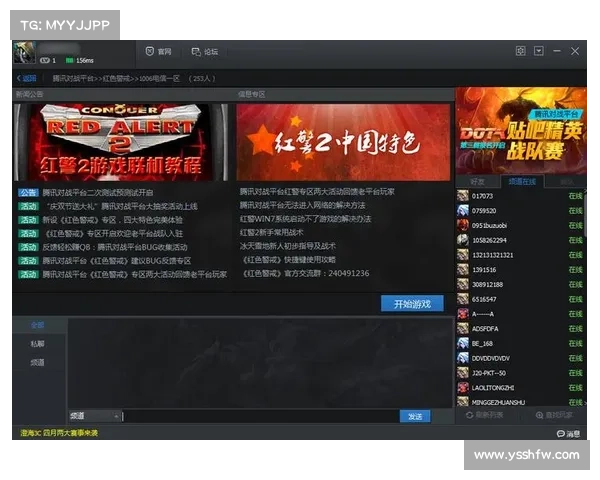
Task: Click the LV level badge icon
Action: pos(45,60)
